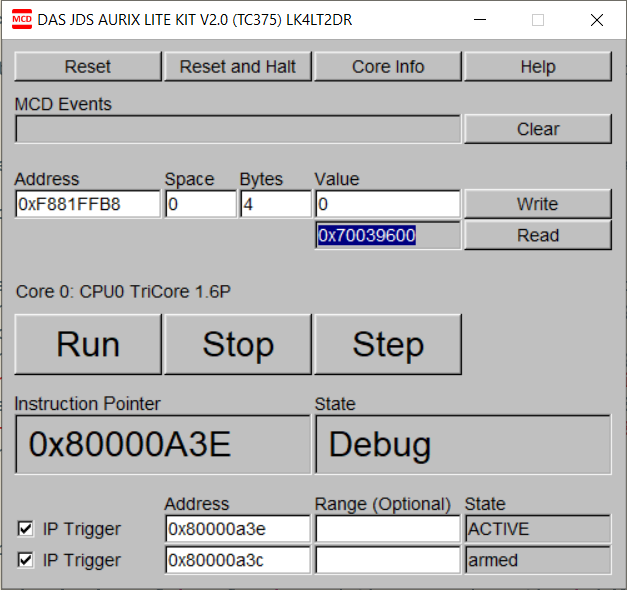Clear the MCD Events log
The height and width of the screenshot is (590, 627).
pyautogui.click(x=538, y=129)
